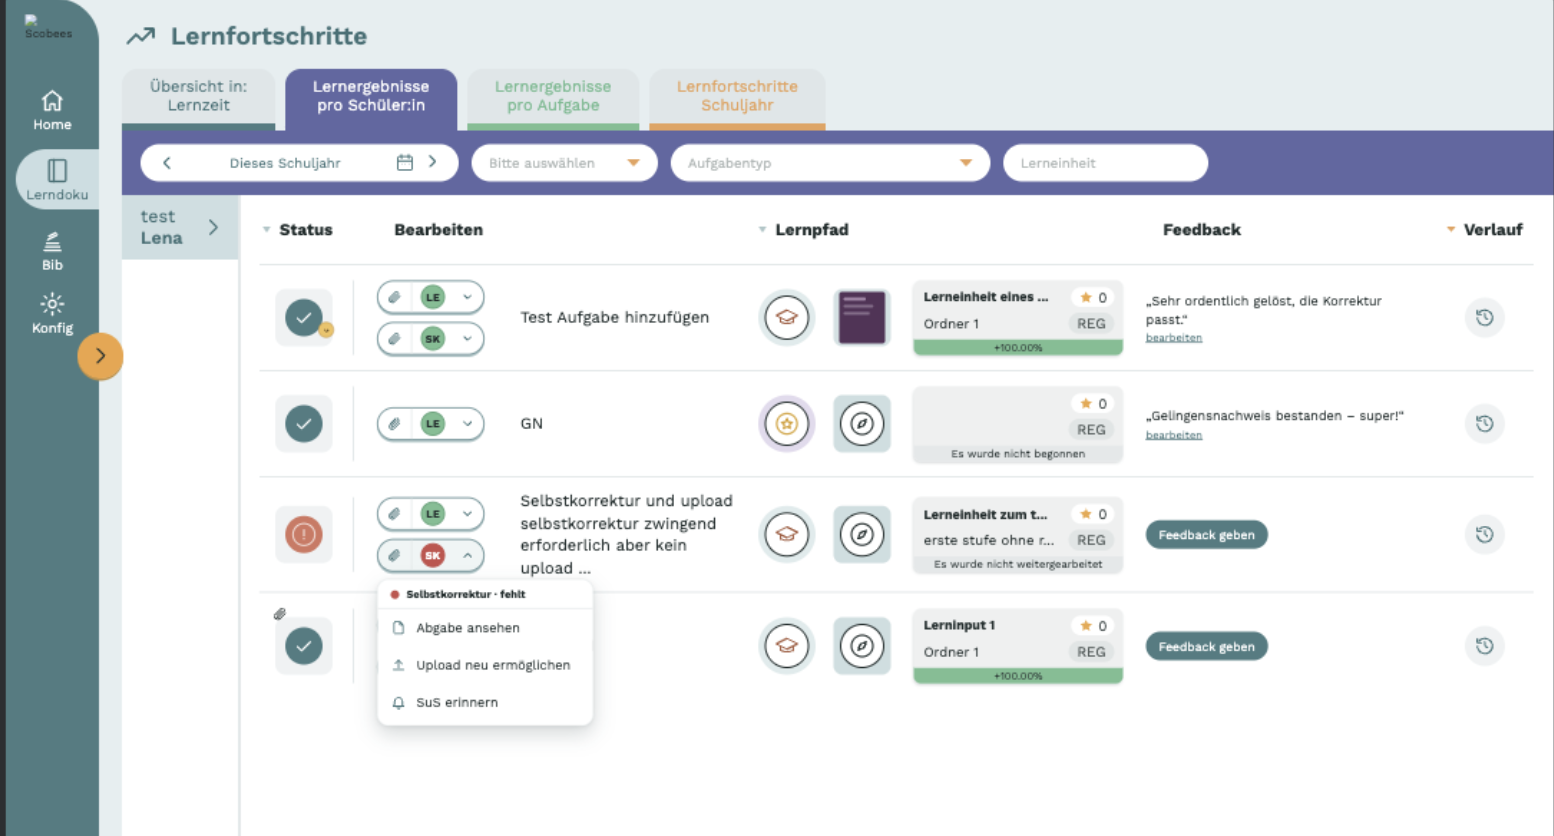This screenshot has height=836, width=1554.
Task: Click the purple book thumbnail in the first row
Action: tap(862, 318)
